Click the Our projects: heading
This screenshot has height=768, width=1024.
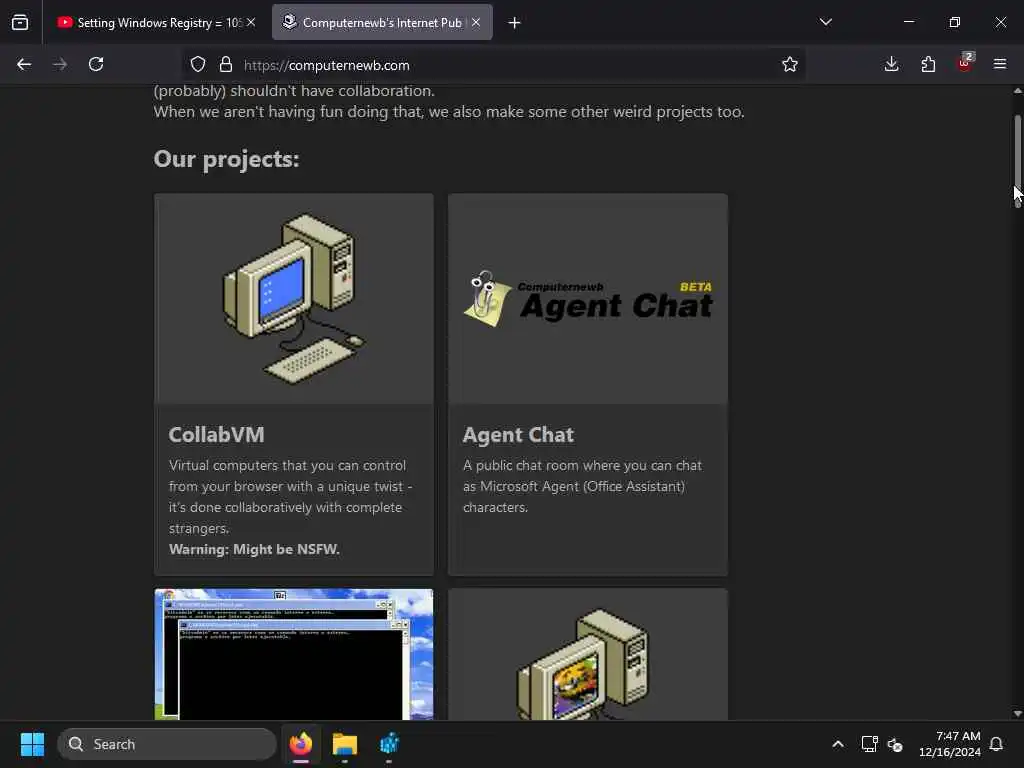[x=227, y=159]
